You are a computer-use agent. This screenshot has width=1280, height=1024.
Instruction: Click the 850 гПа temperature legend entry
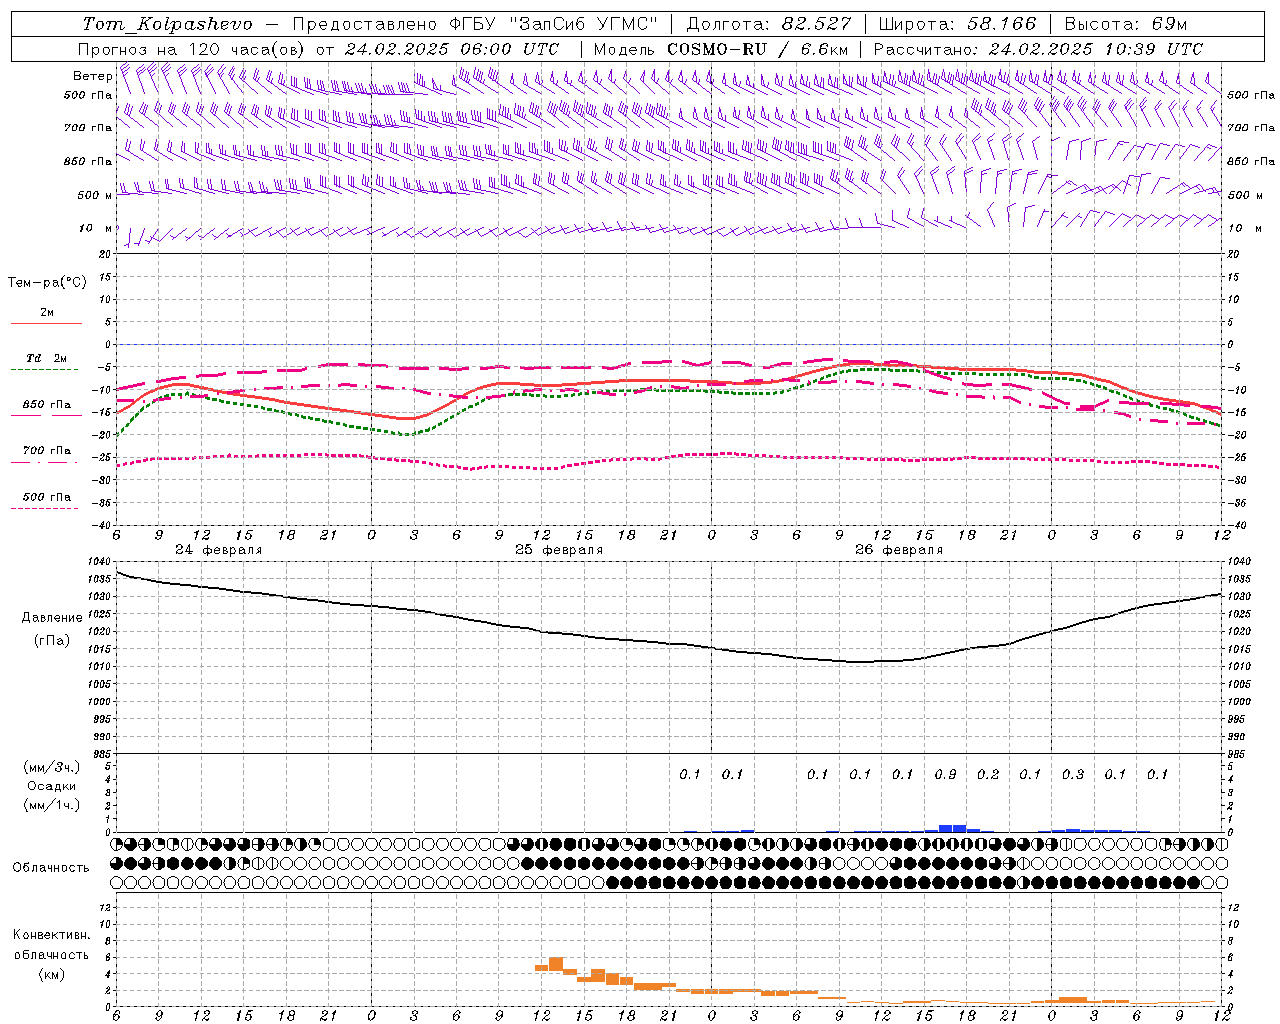[47, 405]
